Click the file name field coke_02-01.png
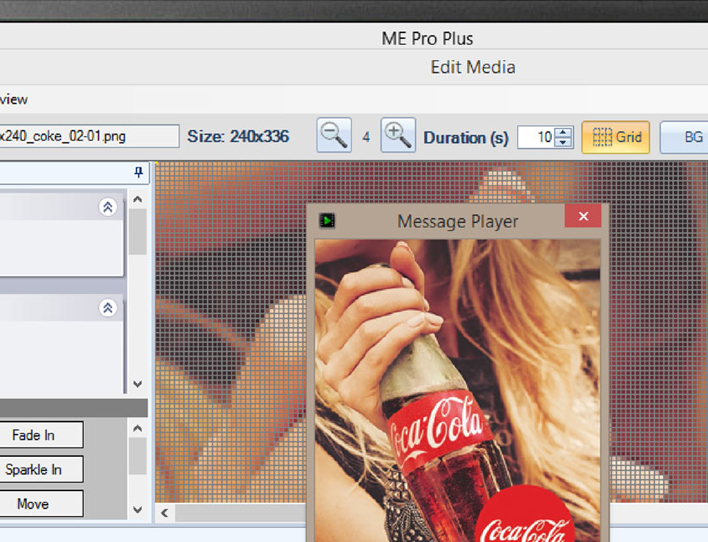The width and height of the screenshot is (708, 542). tap(89, 136)
